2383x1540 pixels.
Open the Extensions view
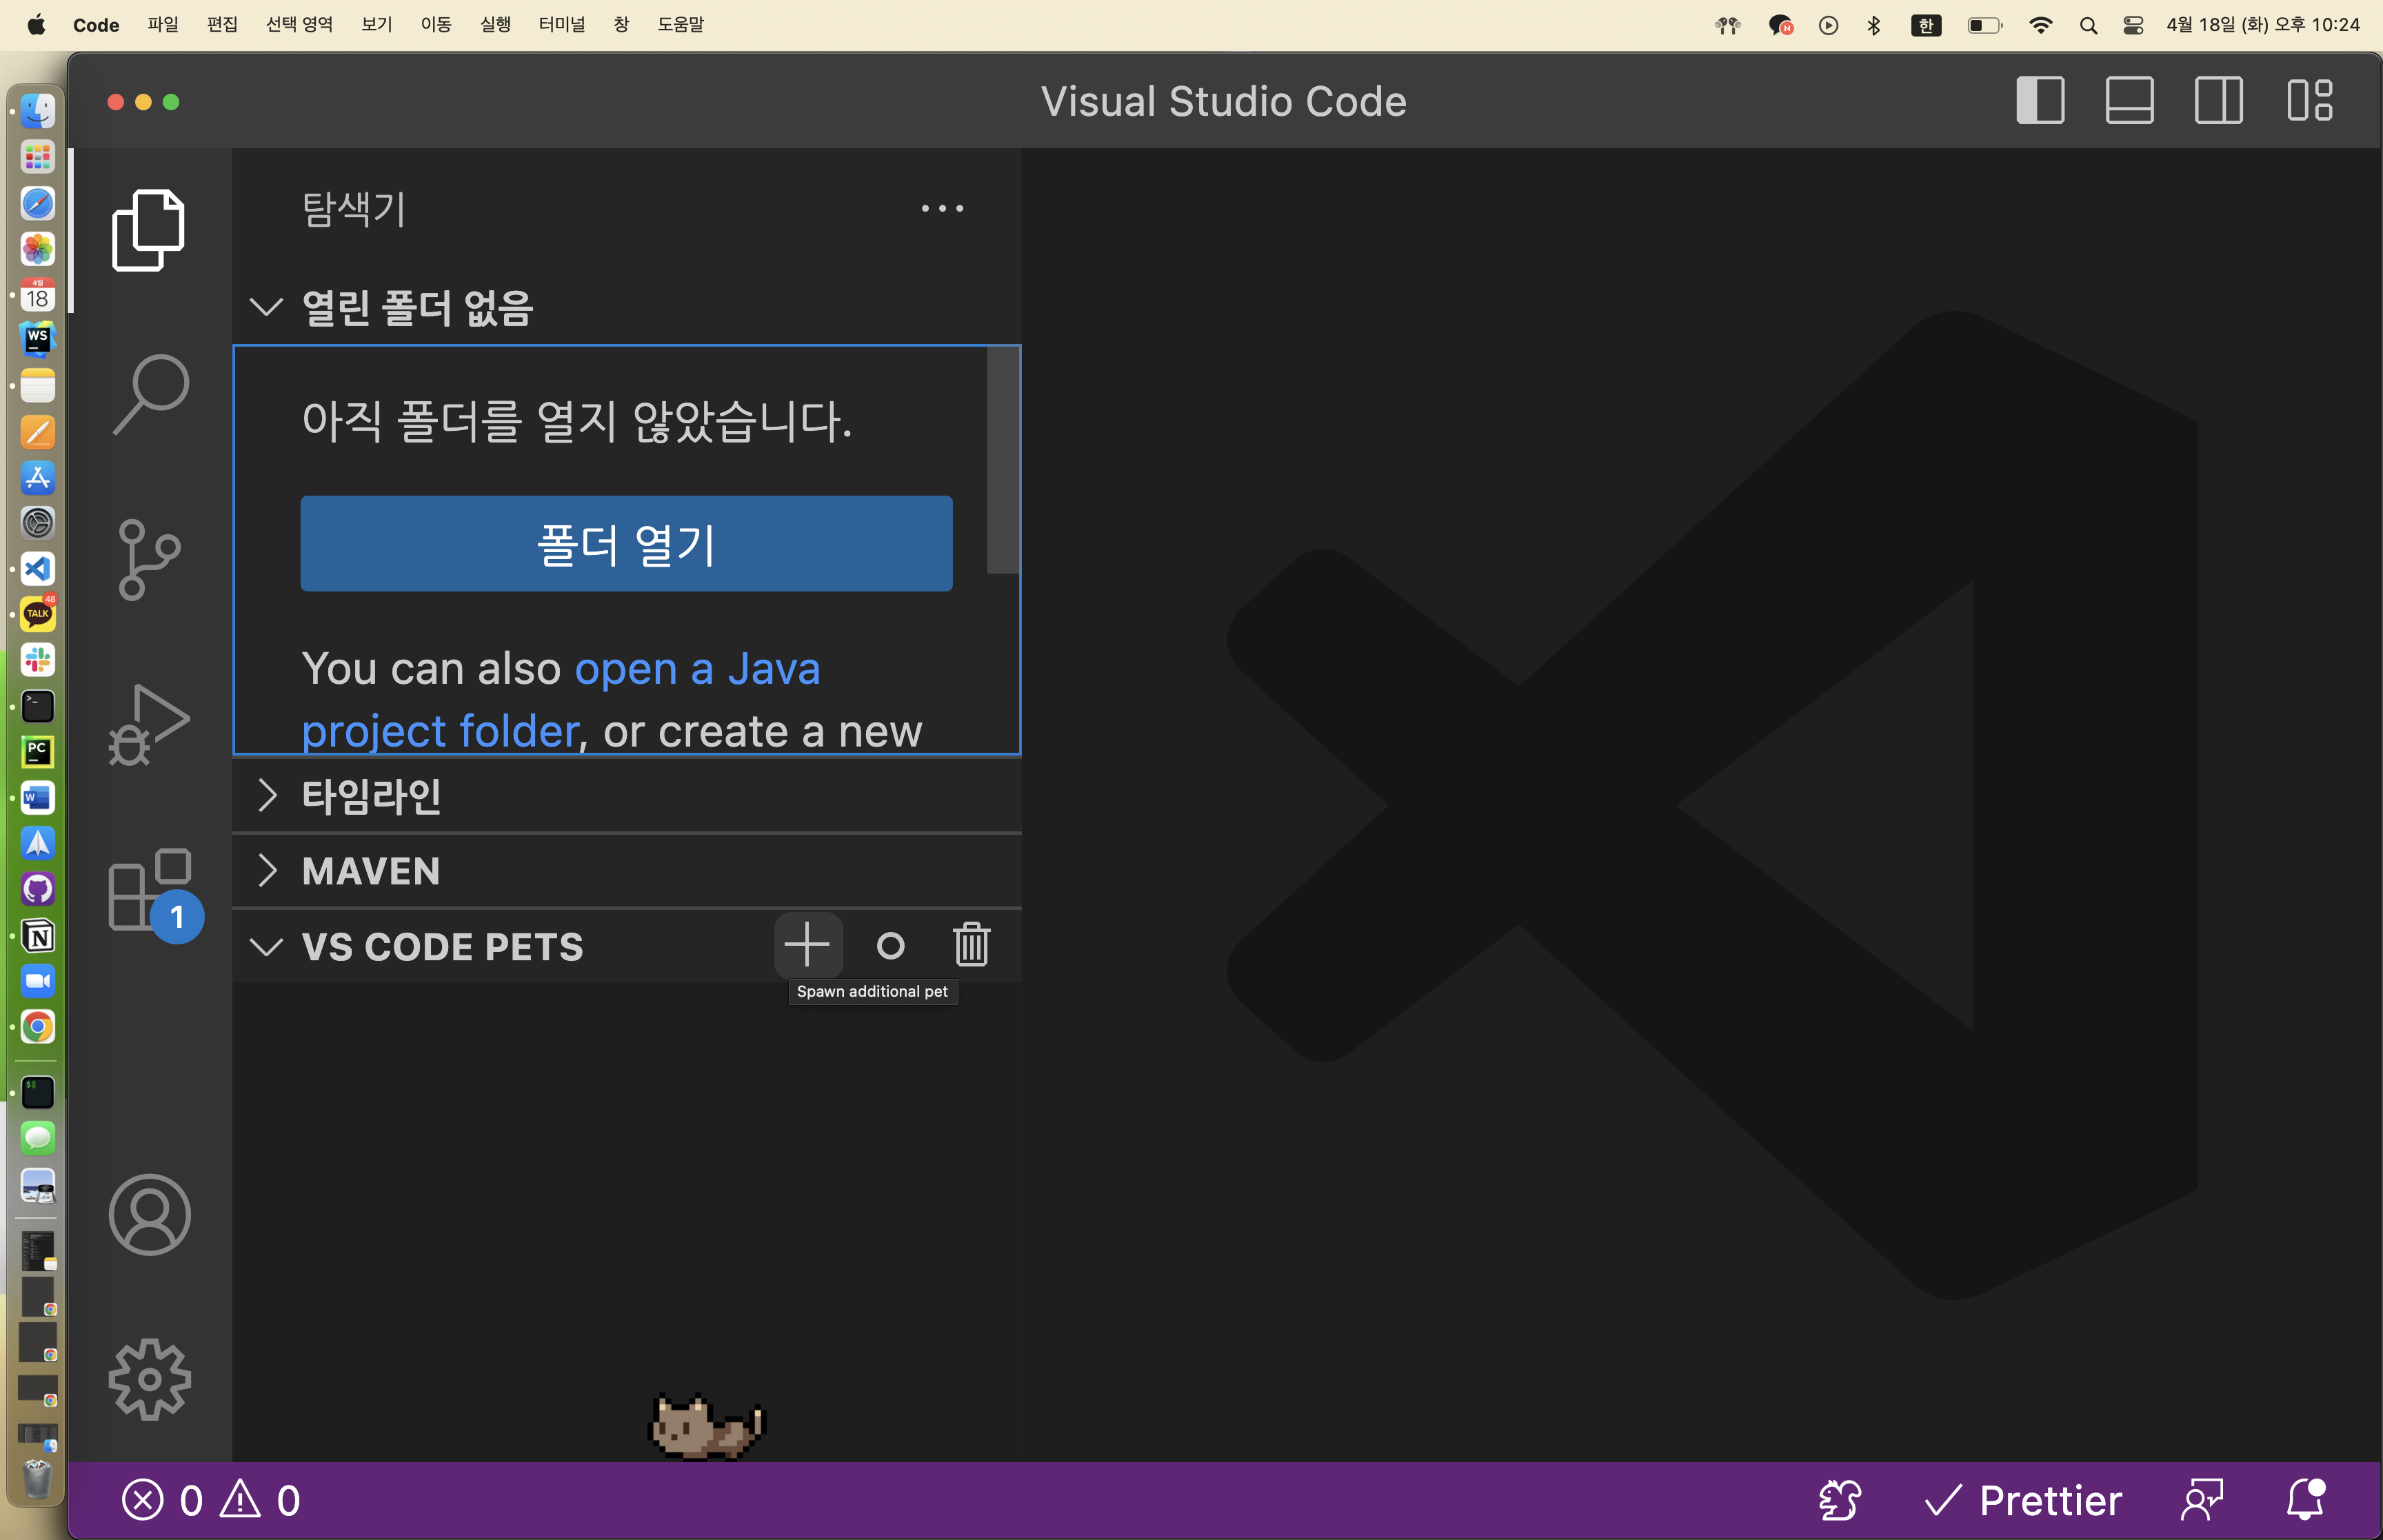click(x=150, y=889)
